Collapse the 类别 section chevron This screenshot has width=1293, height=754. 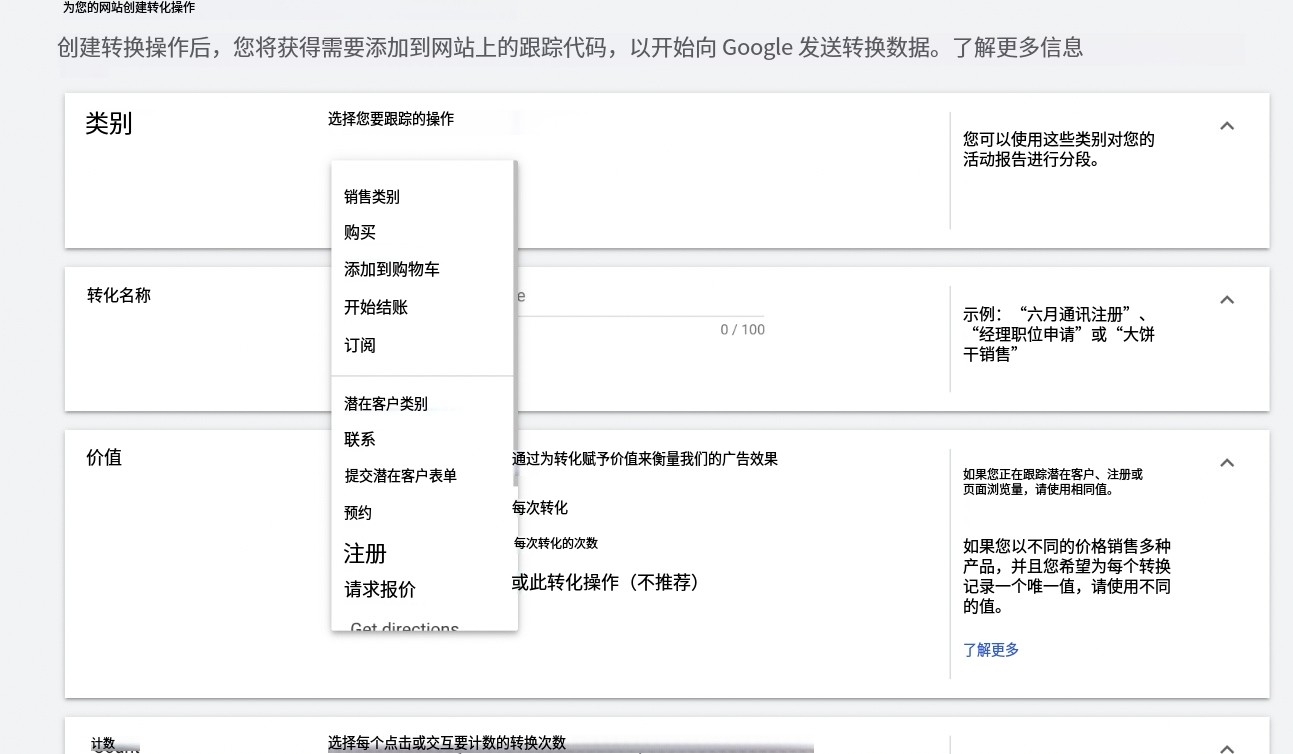pos(1227,126)
